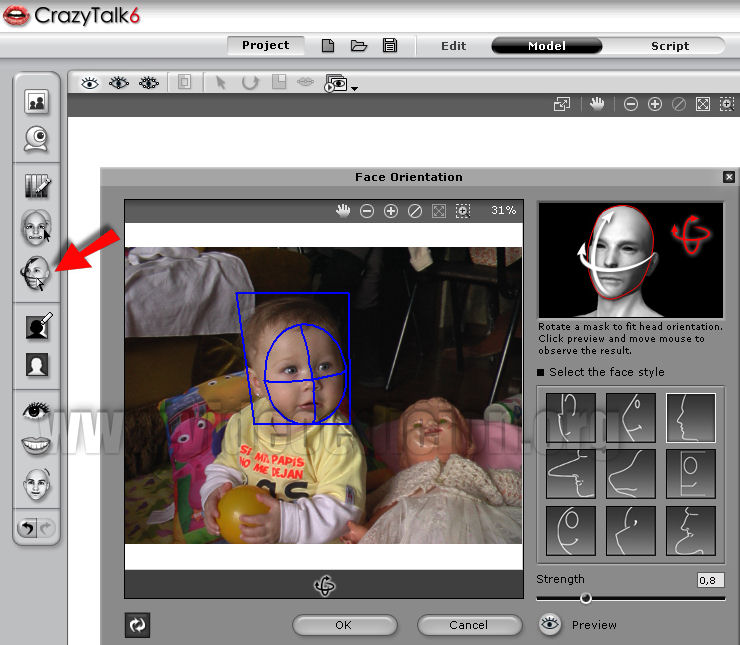
Task: Open the webcam capture tool
Action: 37,139
